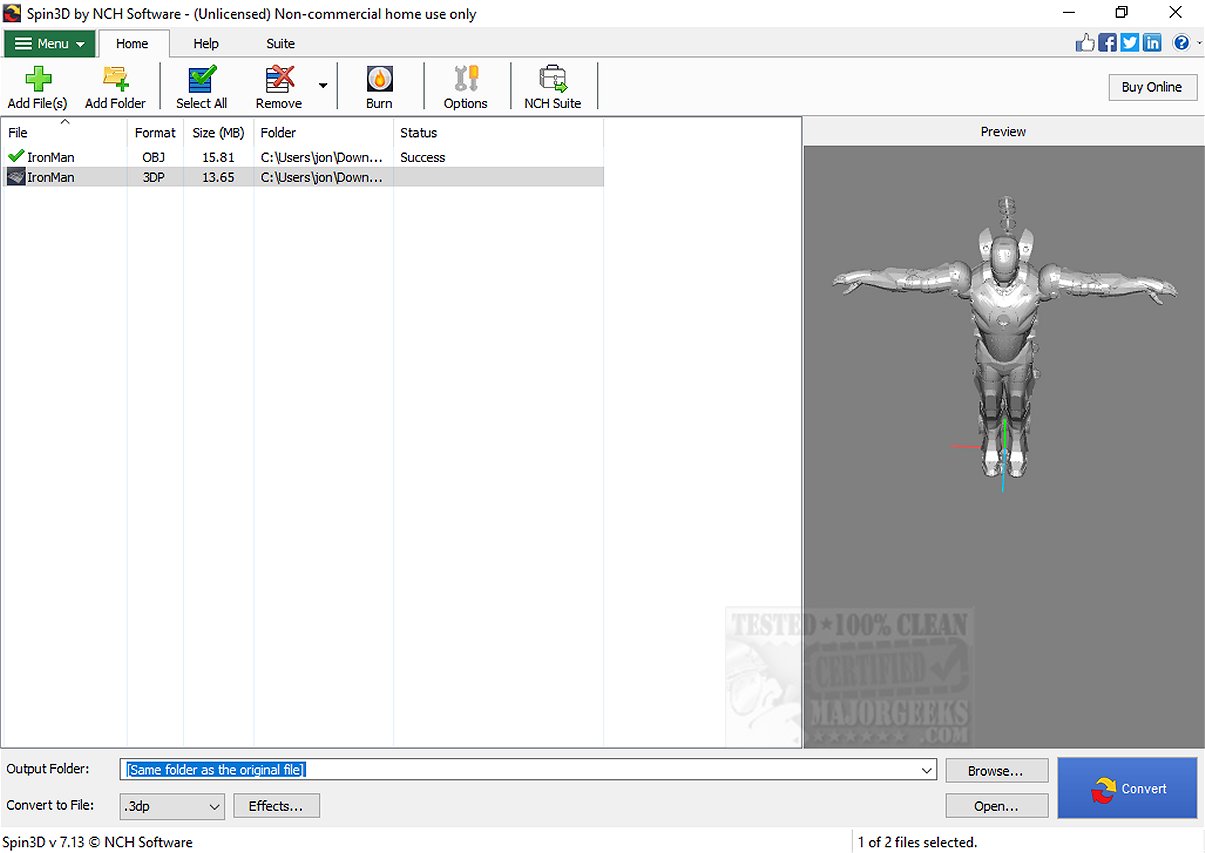Image resolution: width=1205 pixels, height=853 pixels.
Task: Share via the Facebook icon
Action: coord(1108,42)
